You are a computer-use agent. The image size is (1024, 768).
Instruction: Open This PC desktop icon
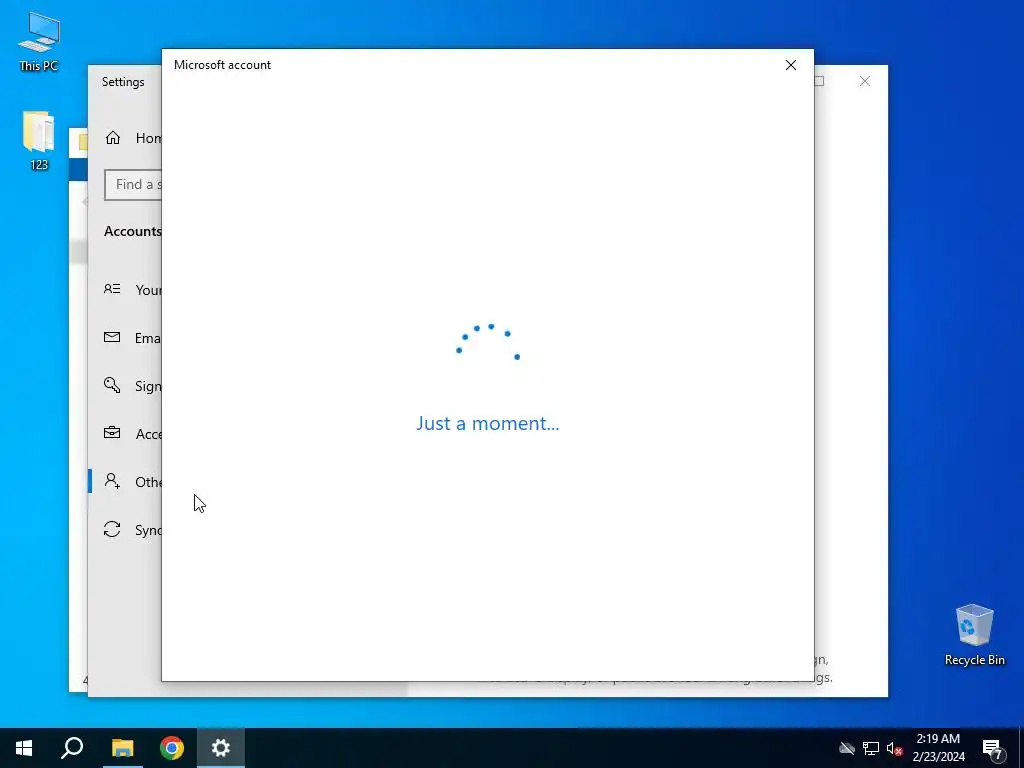tap(39, 42)
